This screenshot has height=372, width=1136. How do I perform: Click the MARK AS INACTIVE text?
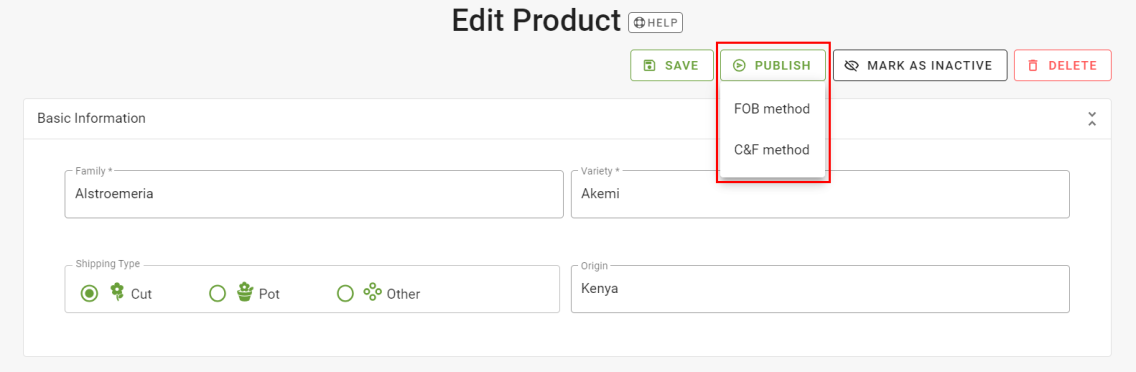pyautogui.click(x=930, y=65)
